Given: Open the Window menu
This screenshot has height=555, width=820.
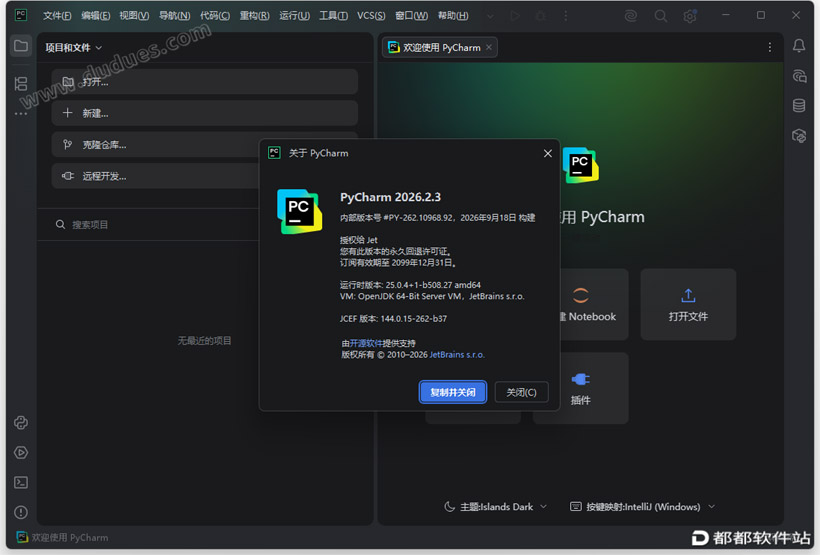Looking at the screenshot, I should coord(412,16).
